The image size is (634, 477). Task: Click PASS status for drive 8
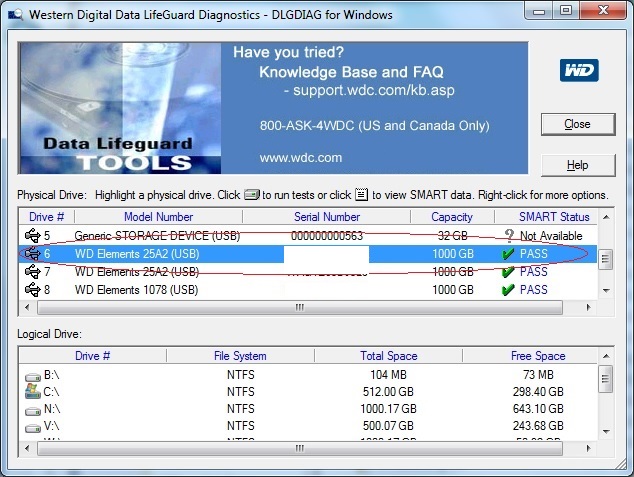coord(534,290)
